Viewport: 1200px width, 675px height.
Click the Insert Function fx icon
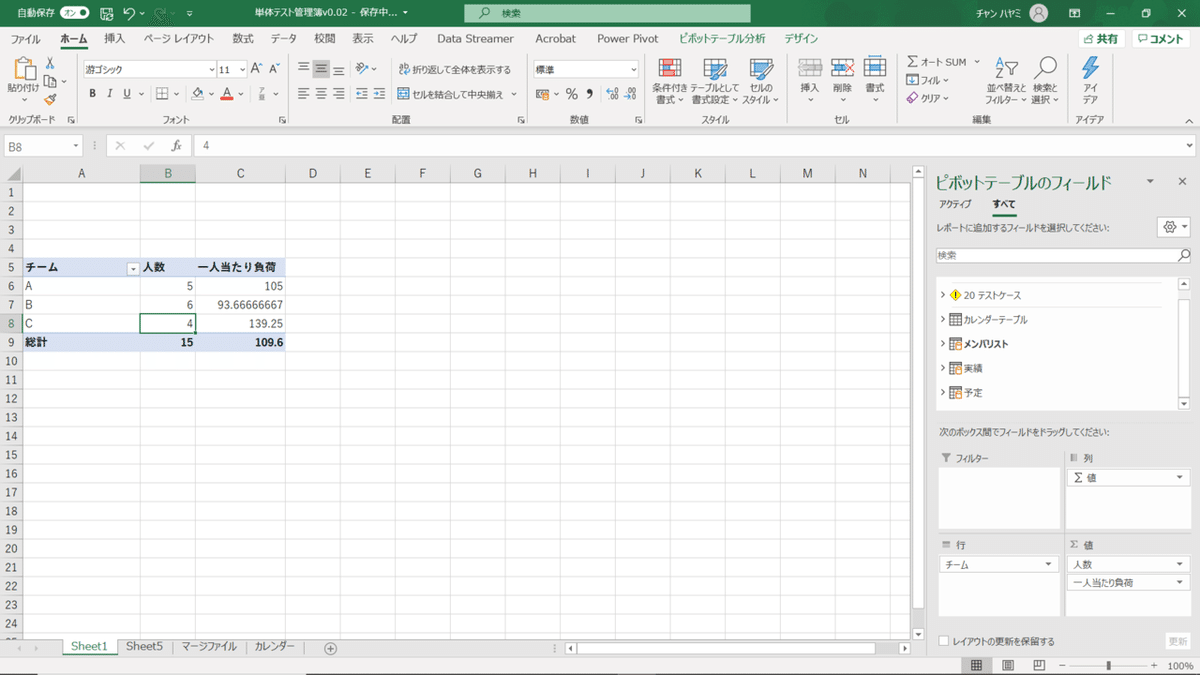[176, 146]
